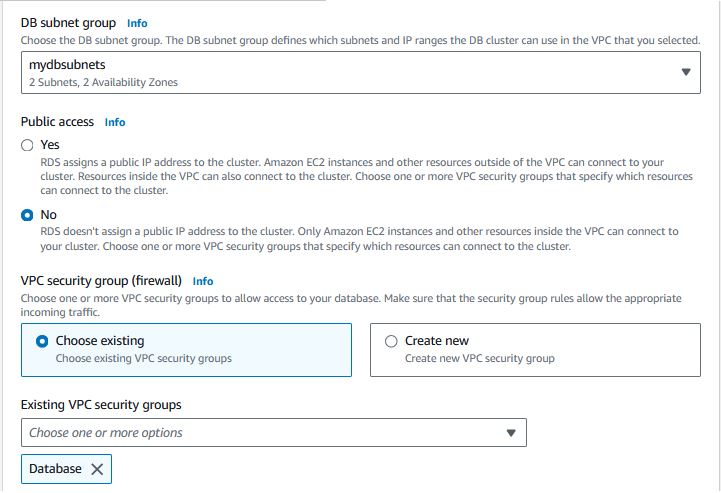The image size is (721, 493).
Task: Open Info next to VPC security group
Action: tap(203, 281)
